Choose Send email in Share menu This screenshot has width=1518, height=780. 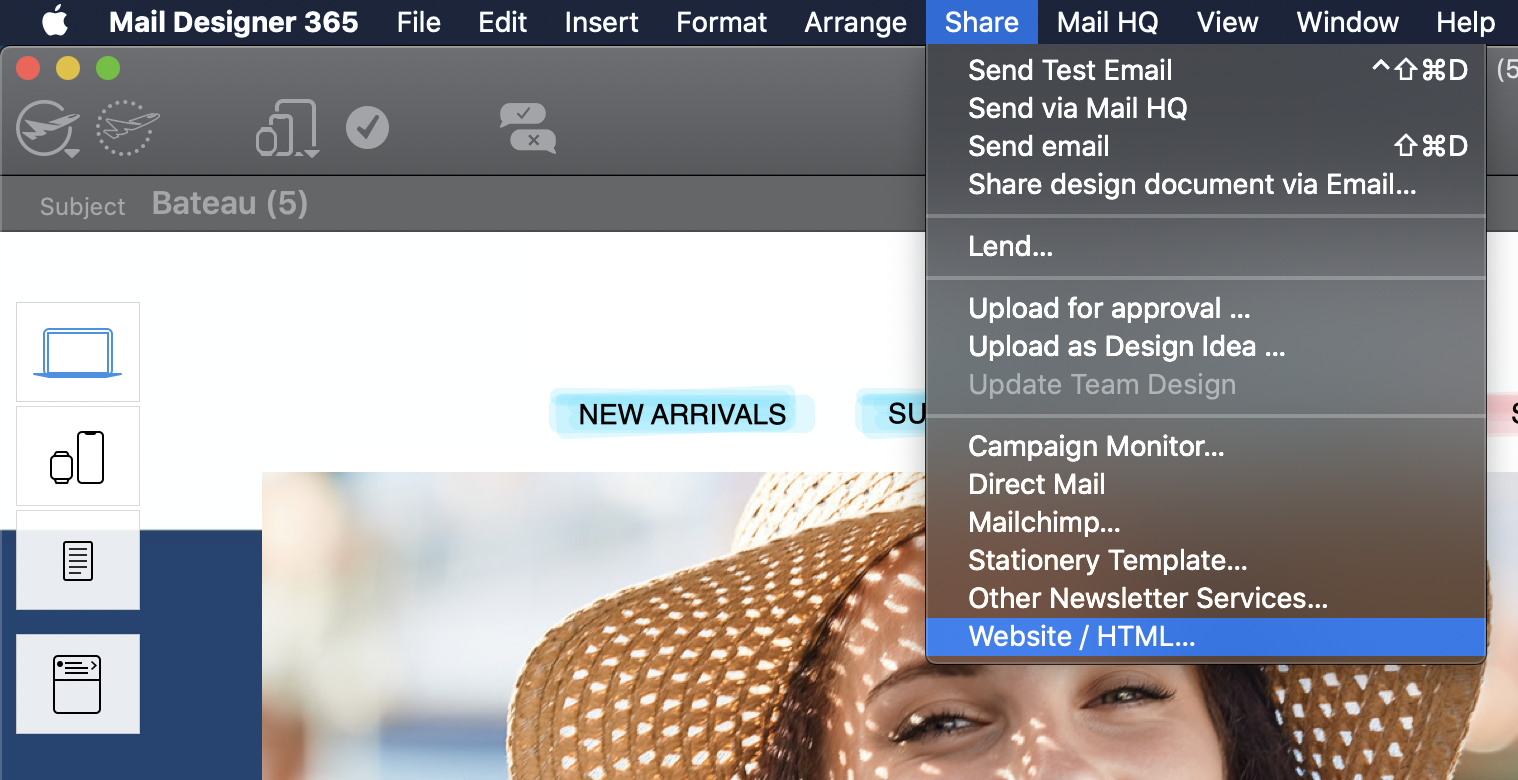[1206, 146]
